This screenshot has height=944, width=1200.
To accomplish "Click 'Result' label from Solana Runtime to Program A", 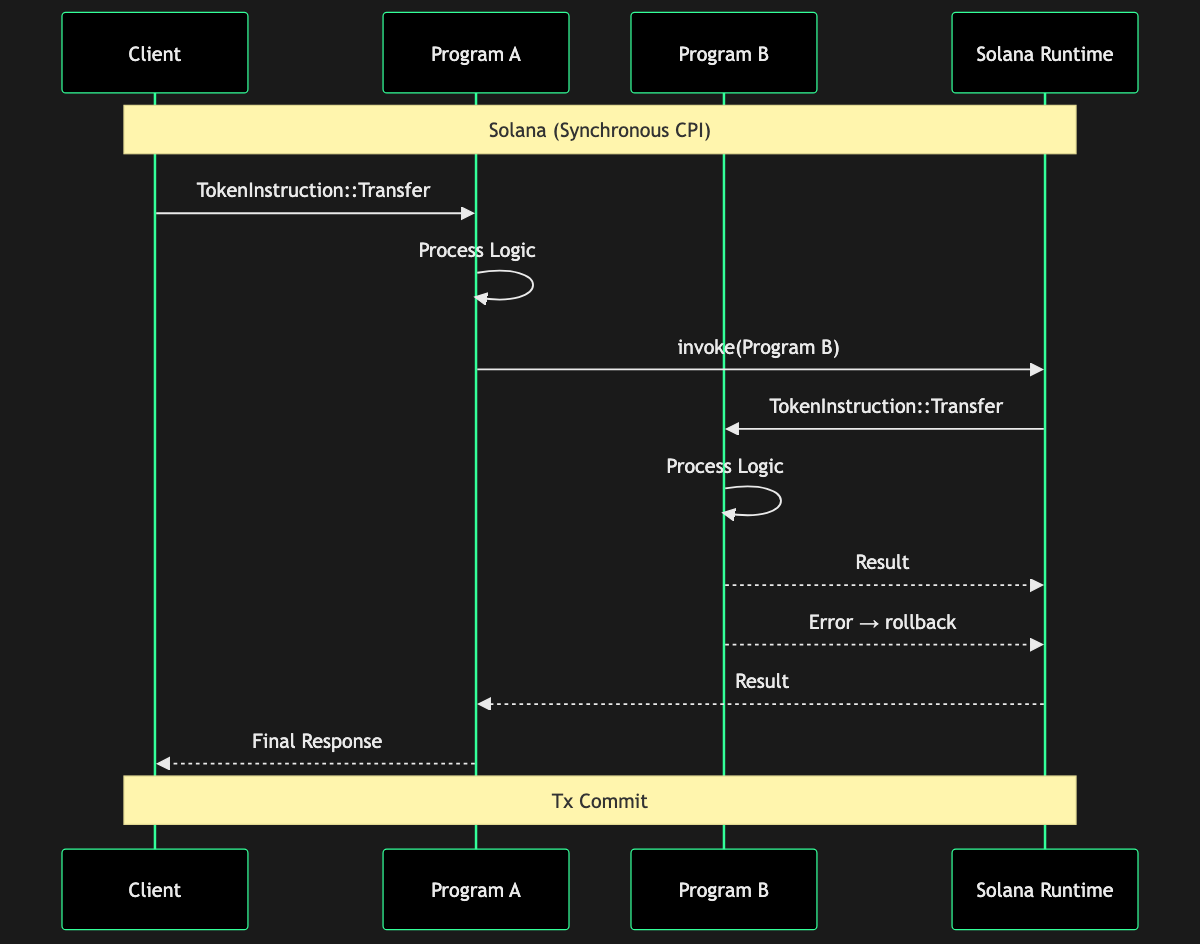I will click(x=762, y=681).
